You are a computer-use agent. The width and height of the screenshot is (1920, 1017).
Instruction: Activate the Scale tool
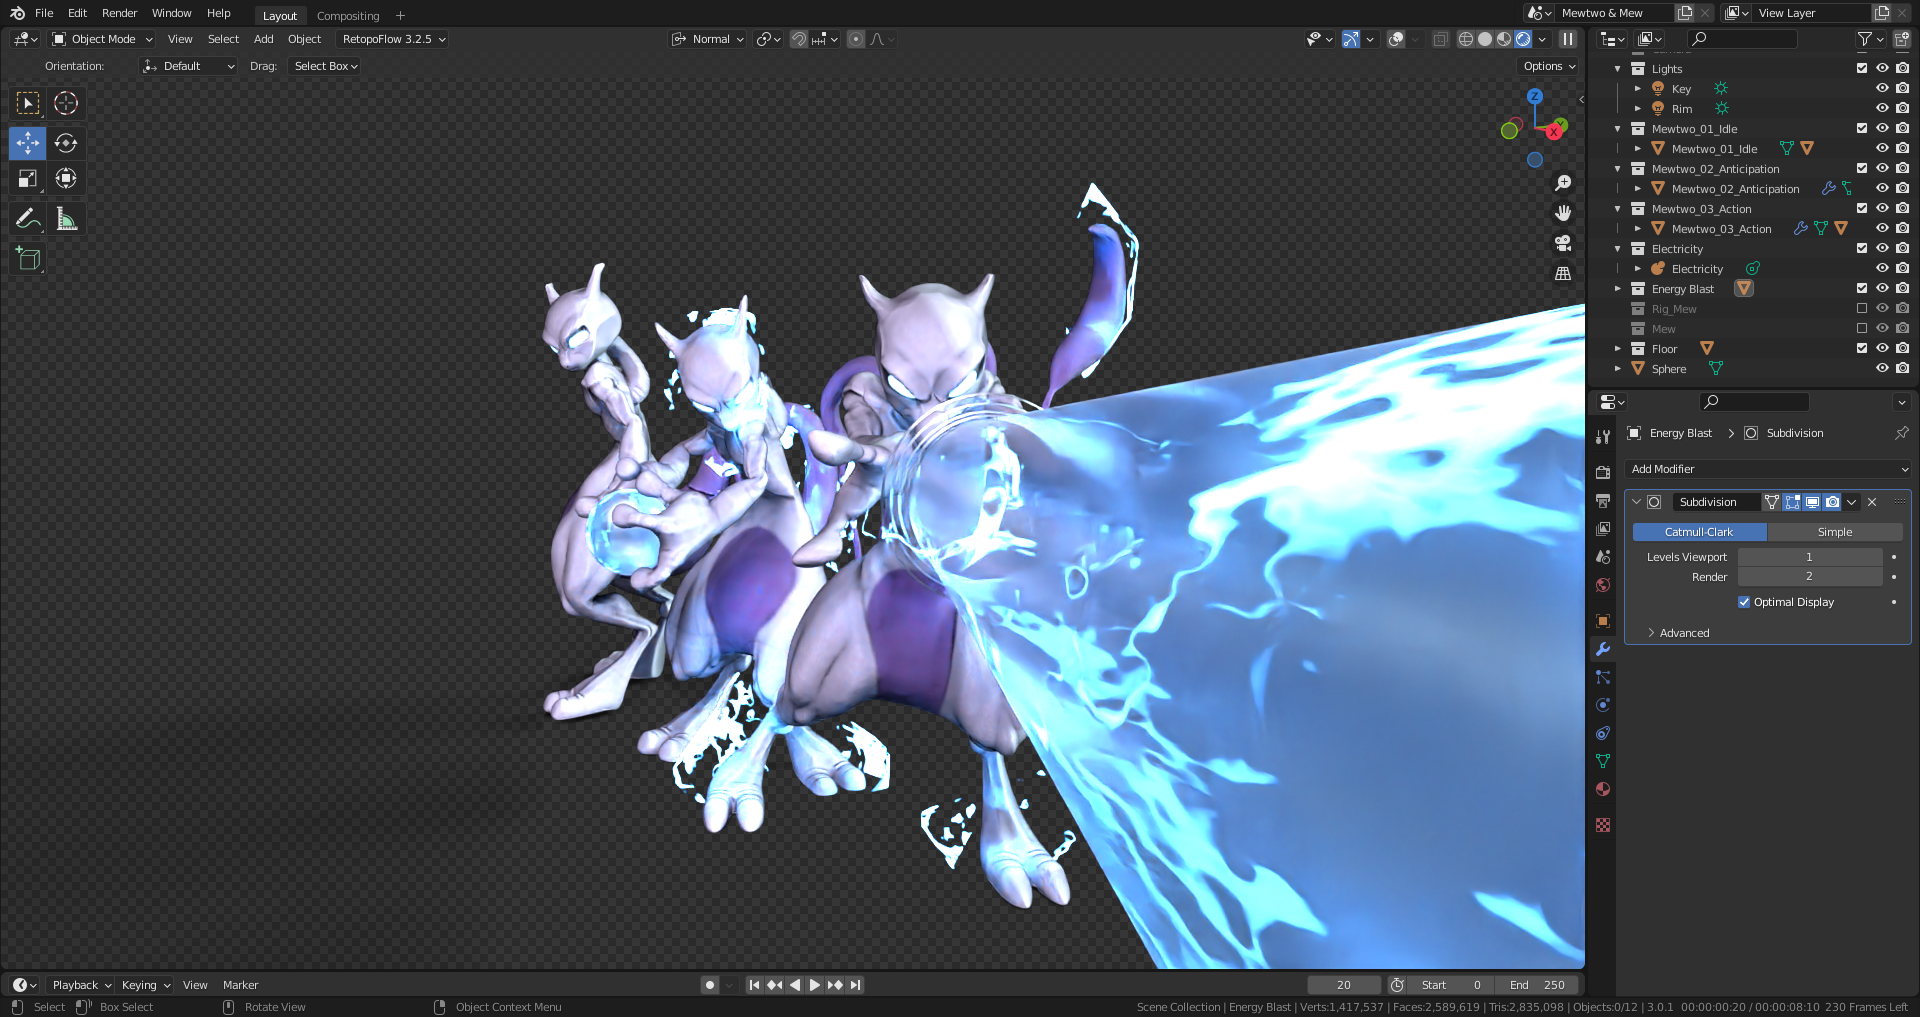point(28,179)
